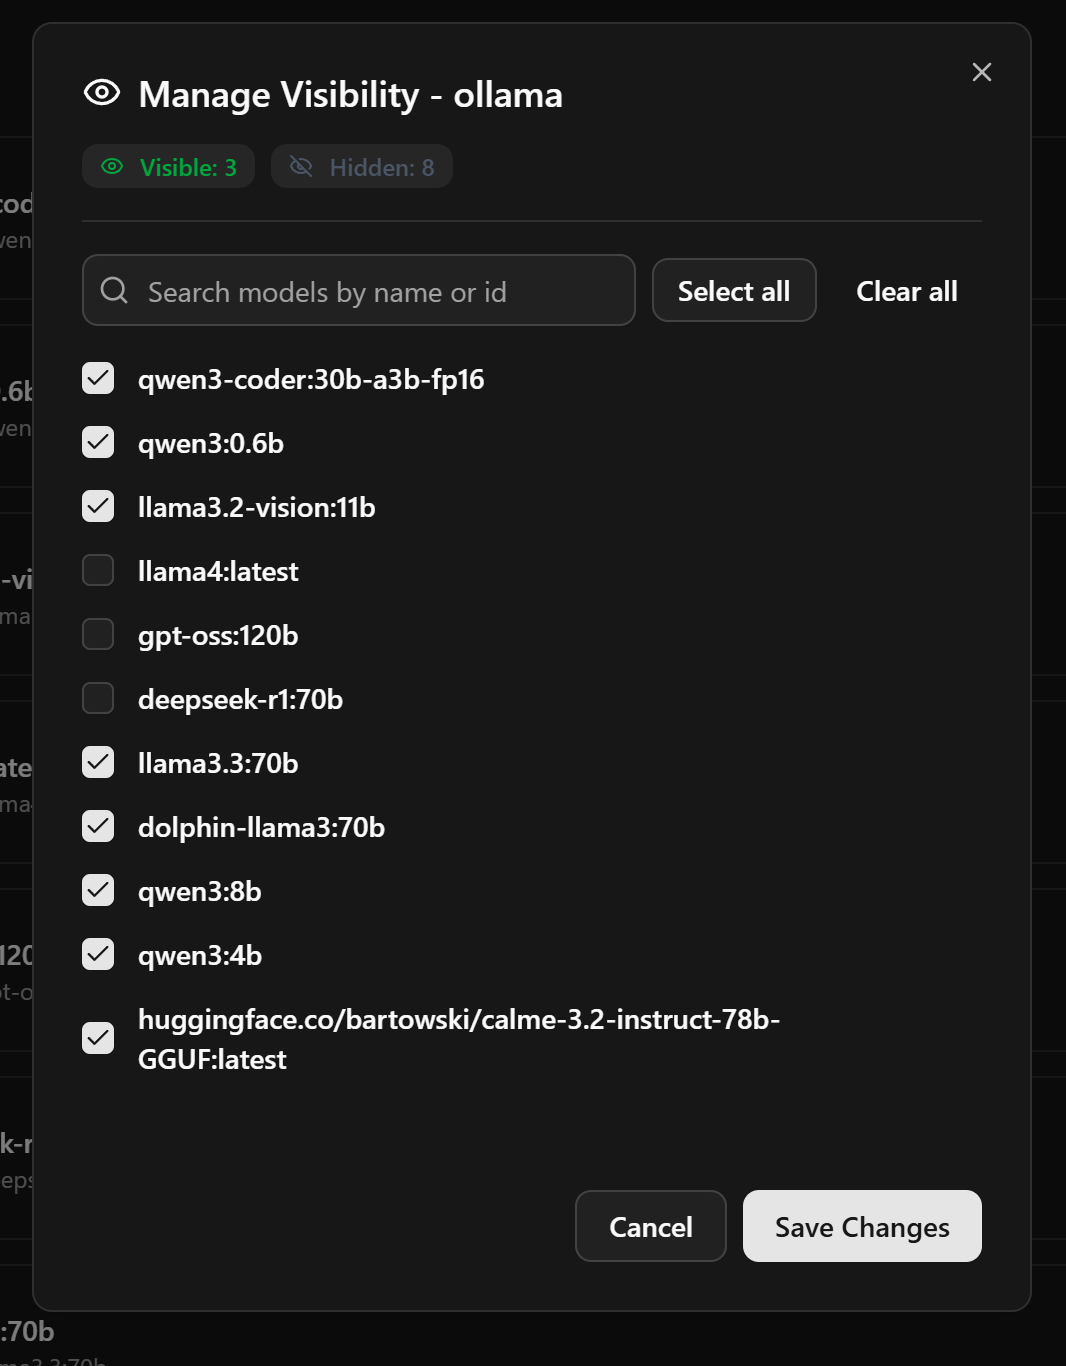
Task: Enable deepseek-r1:70b
Action: pos(97,698)
